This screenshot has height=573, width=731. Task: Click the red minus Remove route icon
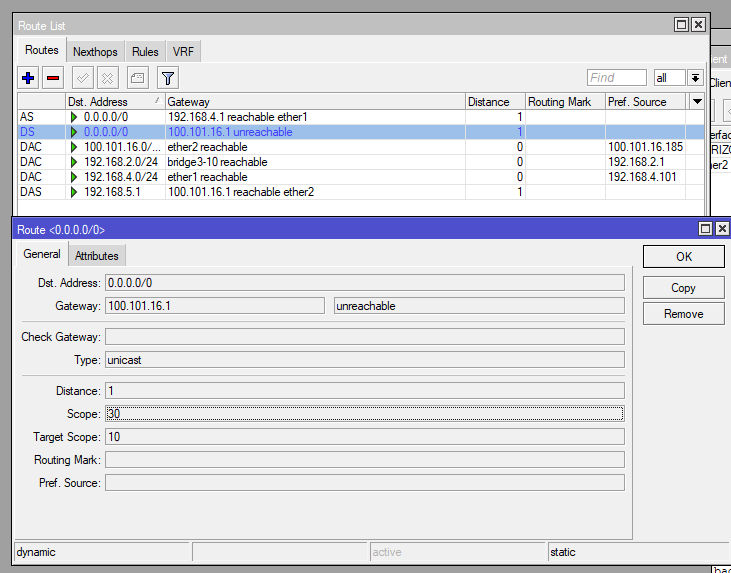(53, 77)
